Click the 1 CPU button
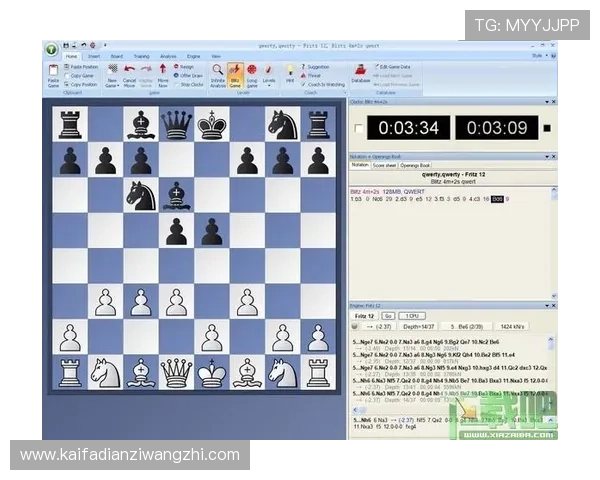600x480 pixels. point(412,315)
